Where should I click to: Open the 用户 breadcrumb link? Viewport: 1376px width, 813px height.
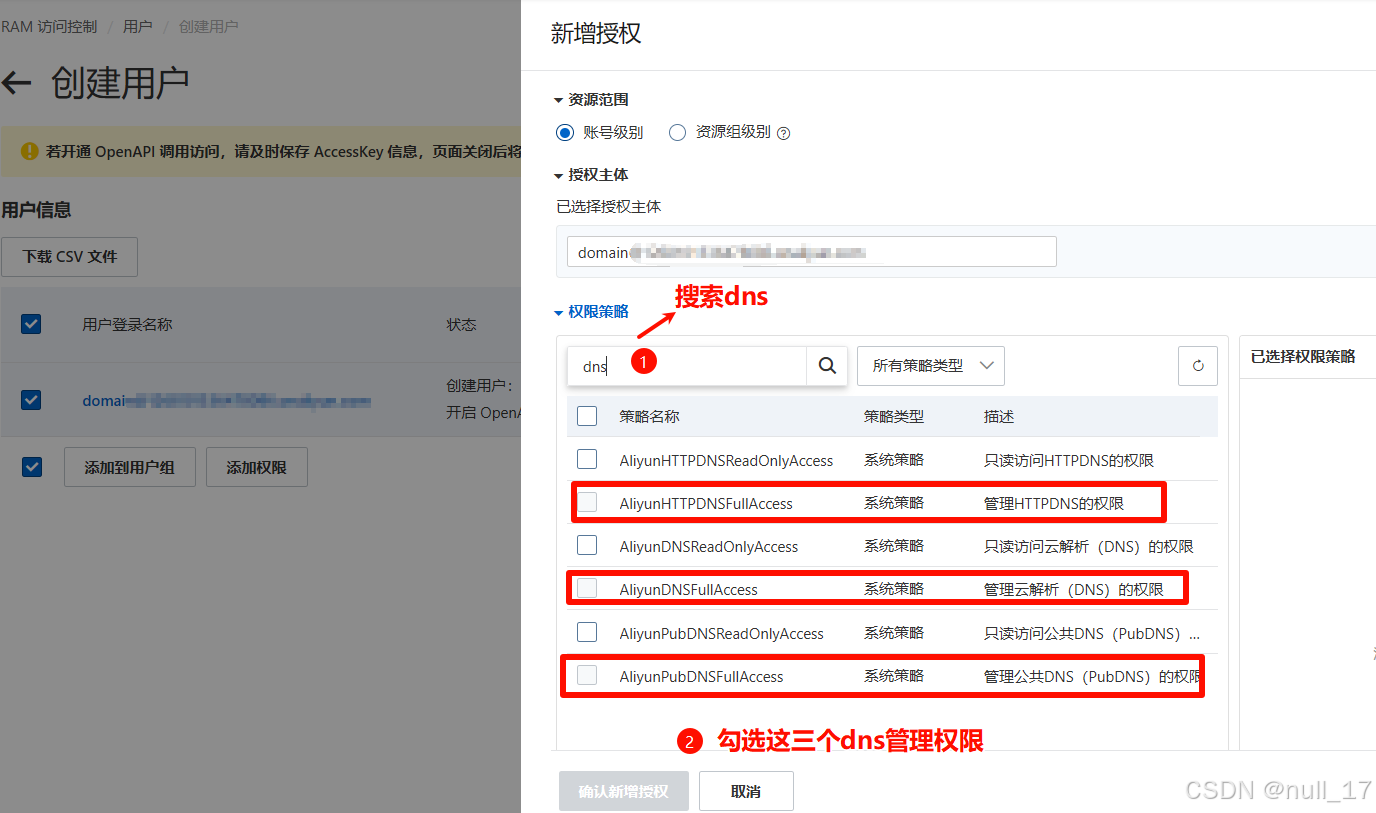[137, 26]
